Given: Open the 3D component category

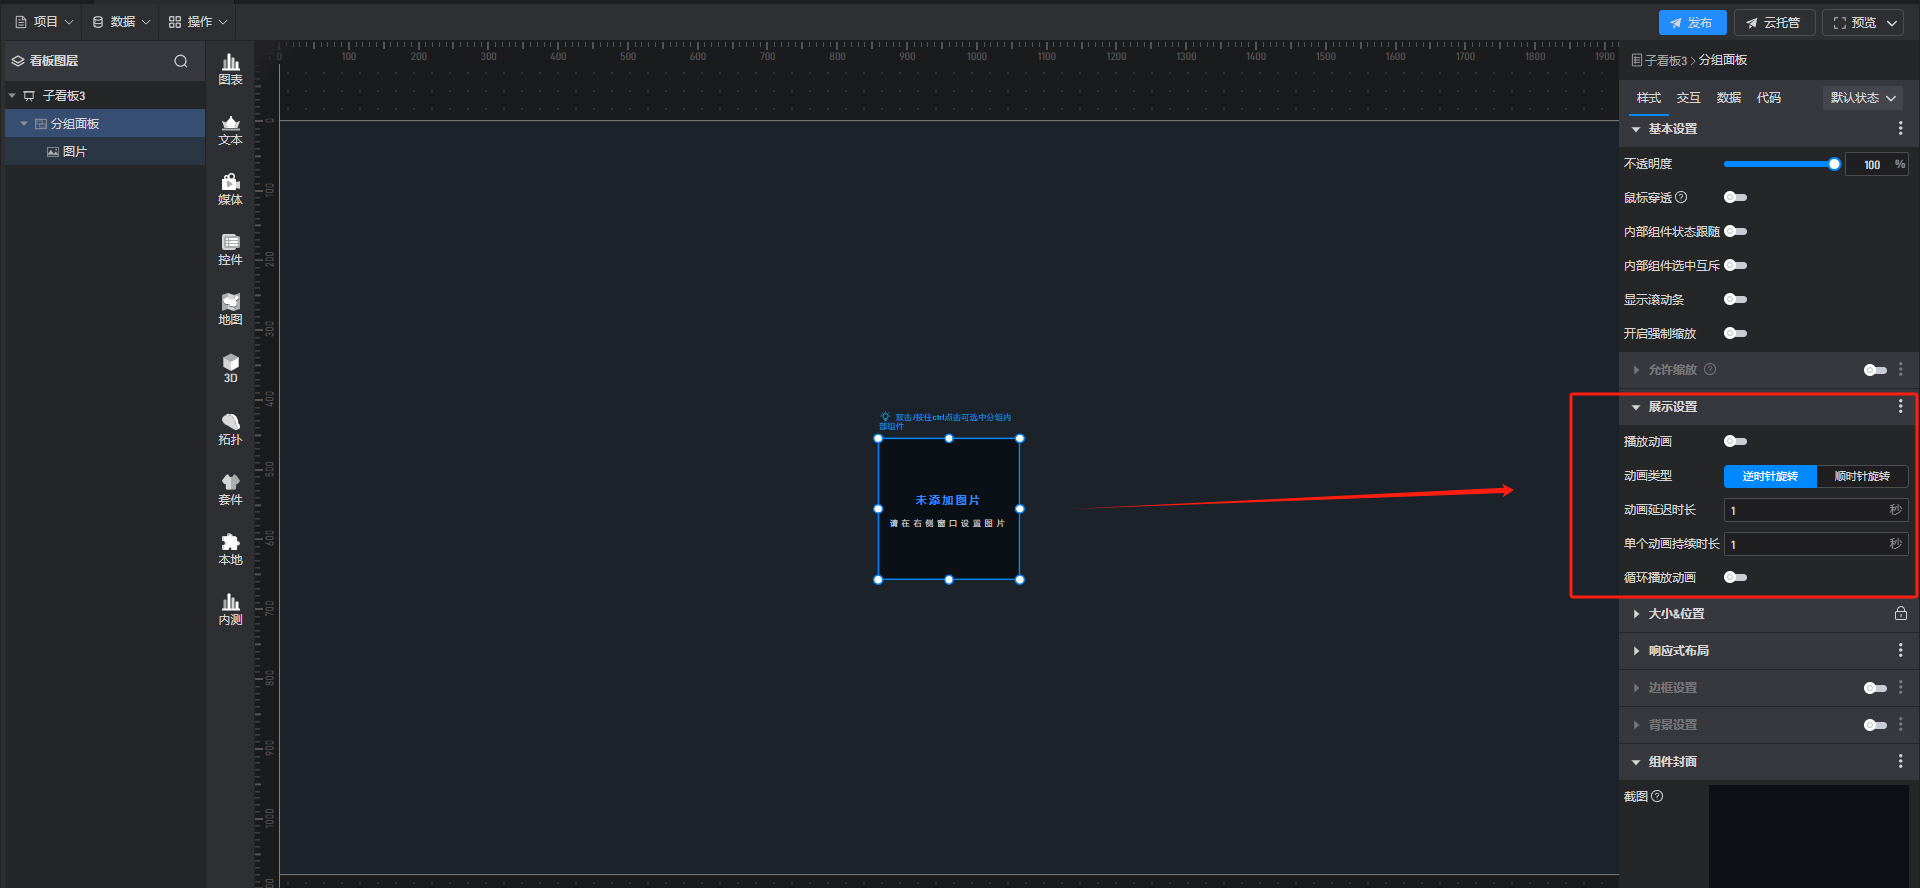Looking at the screenshot, I should point(230,368).
